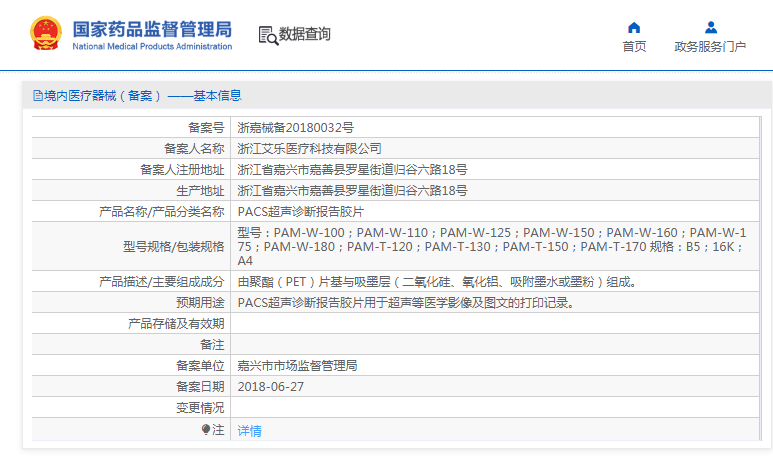Screen dimensions: 773x462
Task: Select PACS超声诊断报告胶片 product name value
Action: 301,212
